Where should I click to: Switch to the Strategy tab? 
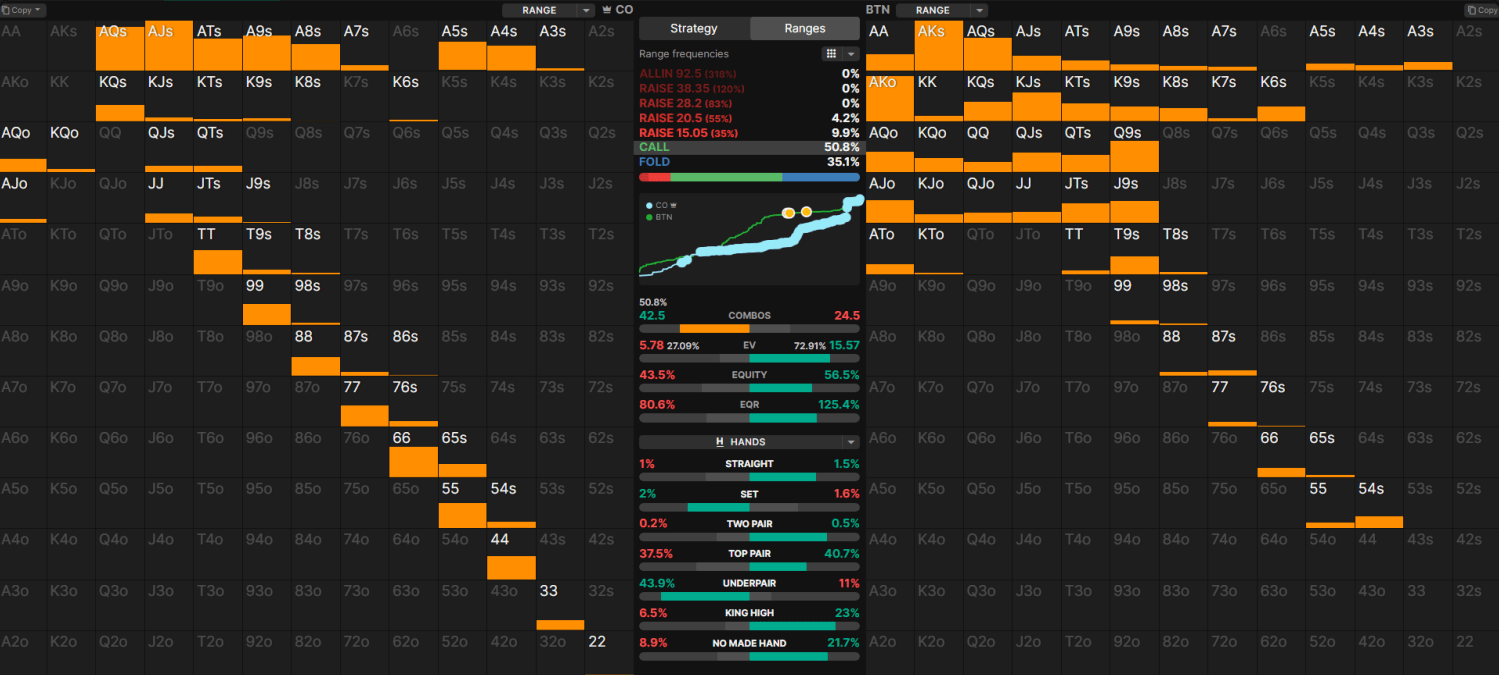click(x=694, y=29)
